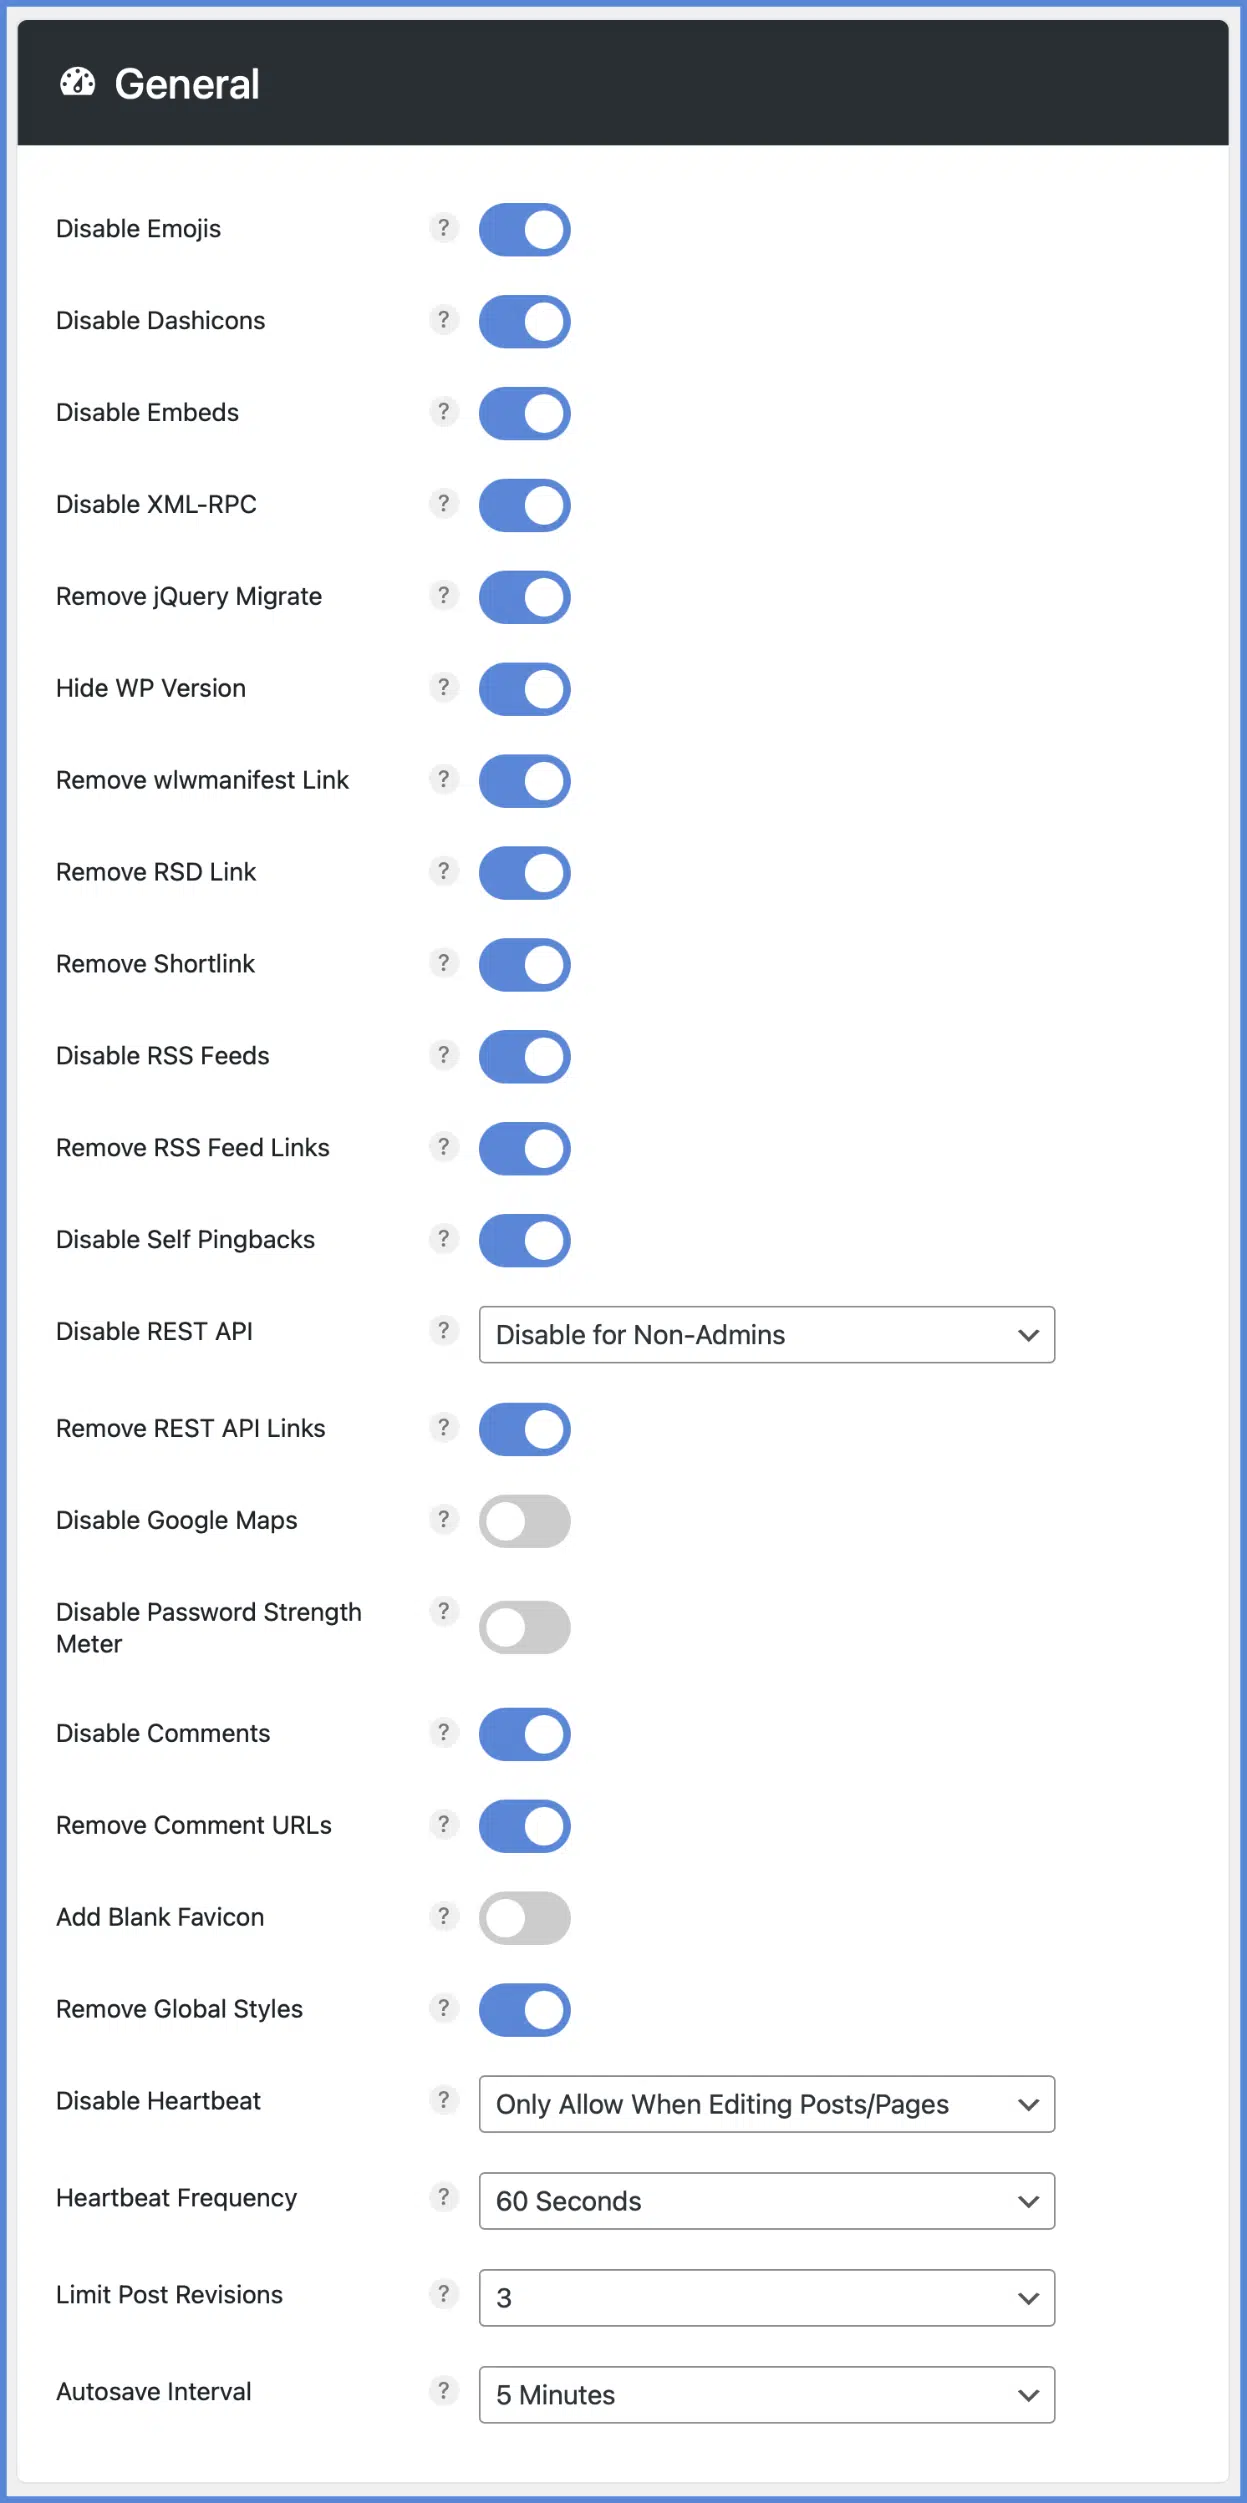
Task: Click help icon for Heartbeat Frequency
Action: click(x=443, y=2197)
